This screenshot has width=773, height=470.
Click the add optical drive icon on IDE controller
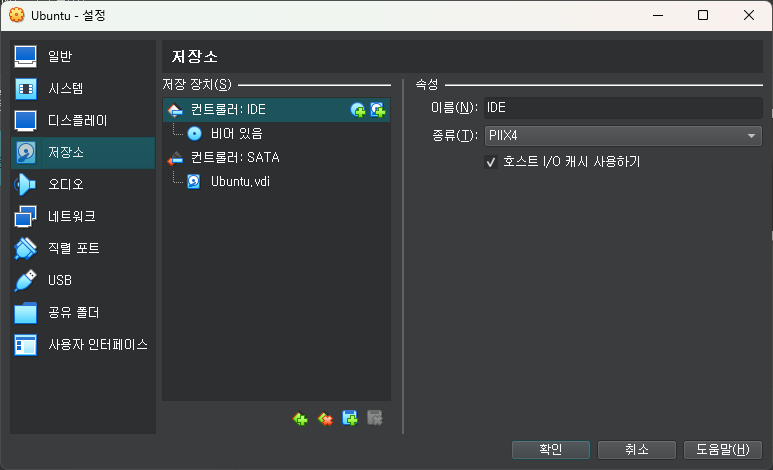[x=358, y=110]
